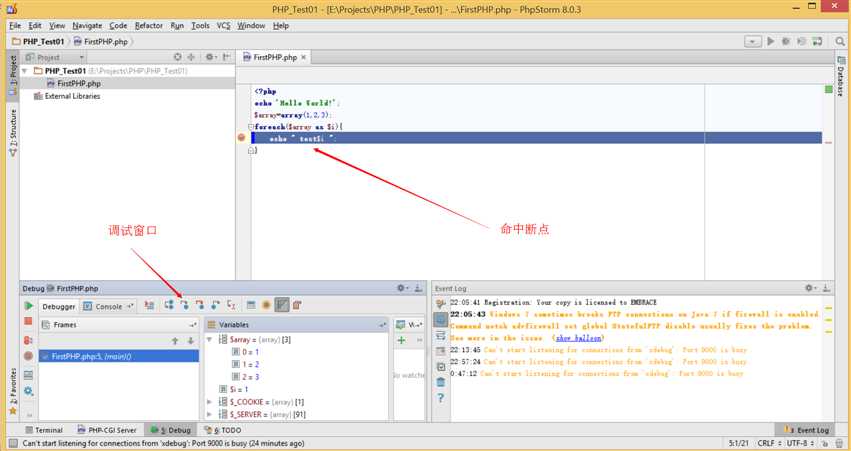
Task: Add new watch with green plus
Action: pyautogui.click(x=402, y=340)
